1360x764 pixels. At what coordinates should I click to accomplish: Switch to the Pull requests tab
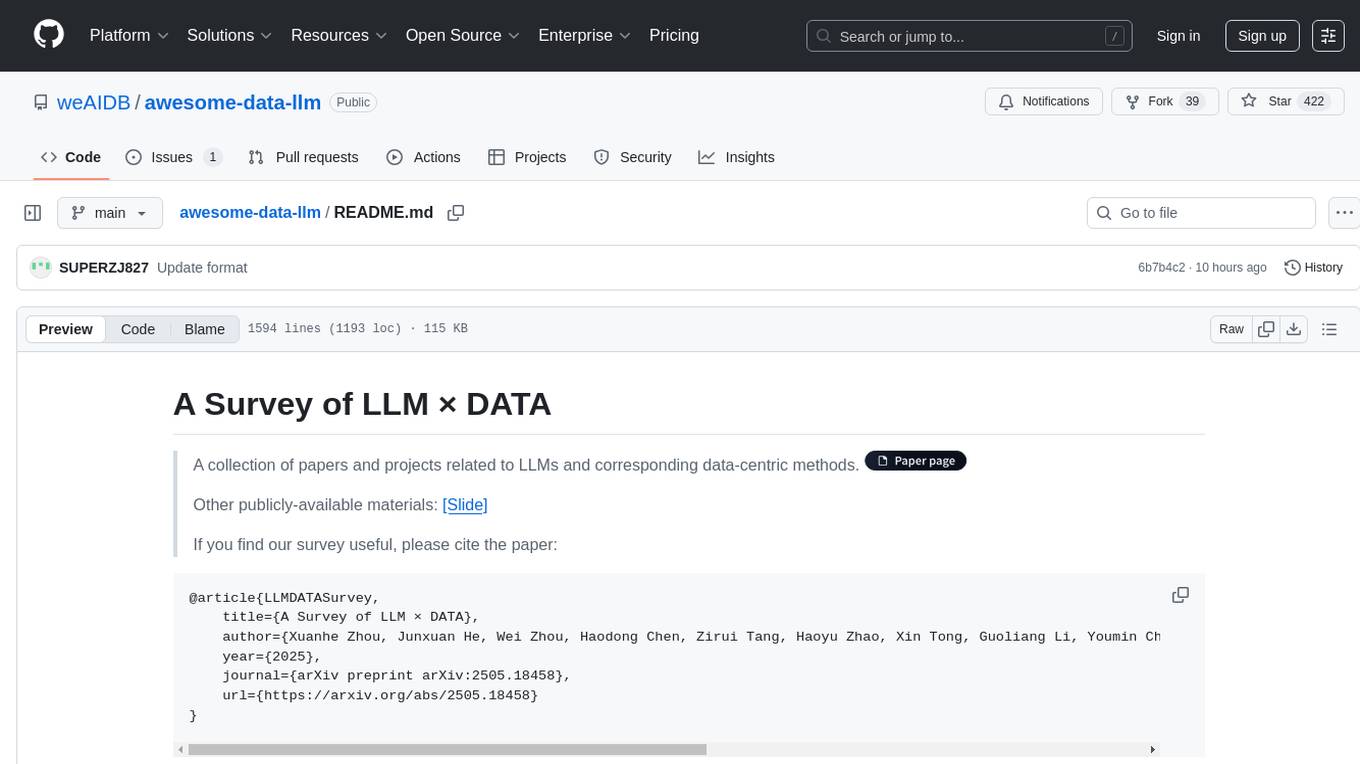[x=303, y=157]
